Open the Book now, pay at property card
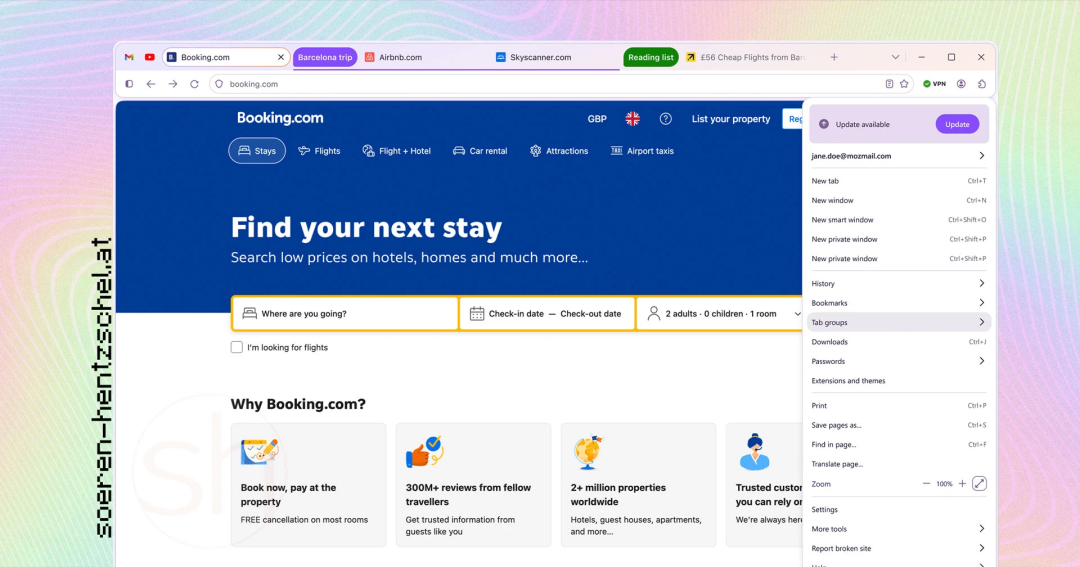The height and width of the screenshot is (567, 1080). coord(309,485)
